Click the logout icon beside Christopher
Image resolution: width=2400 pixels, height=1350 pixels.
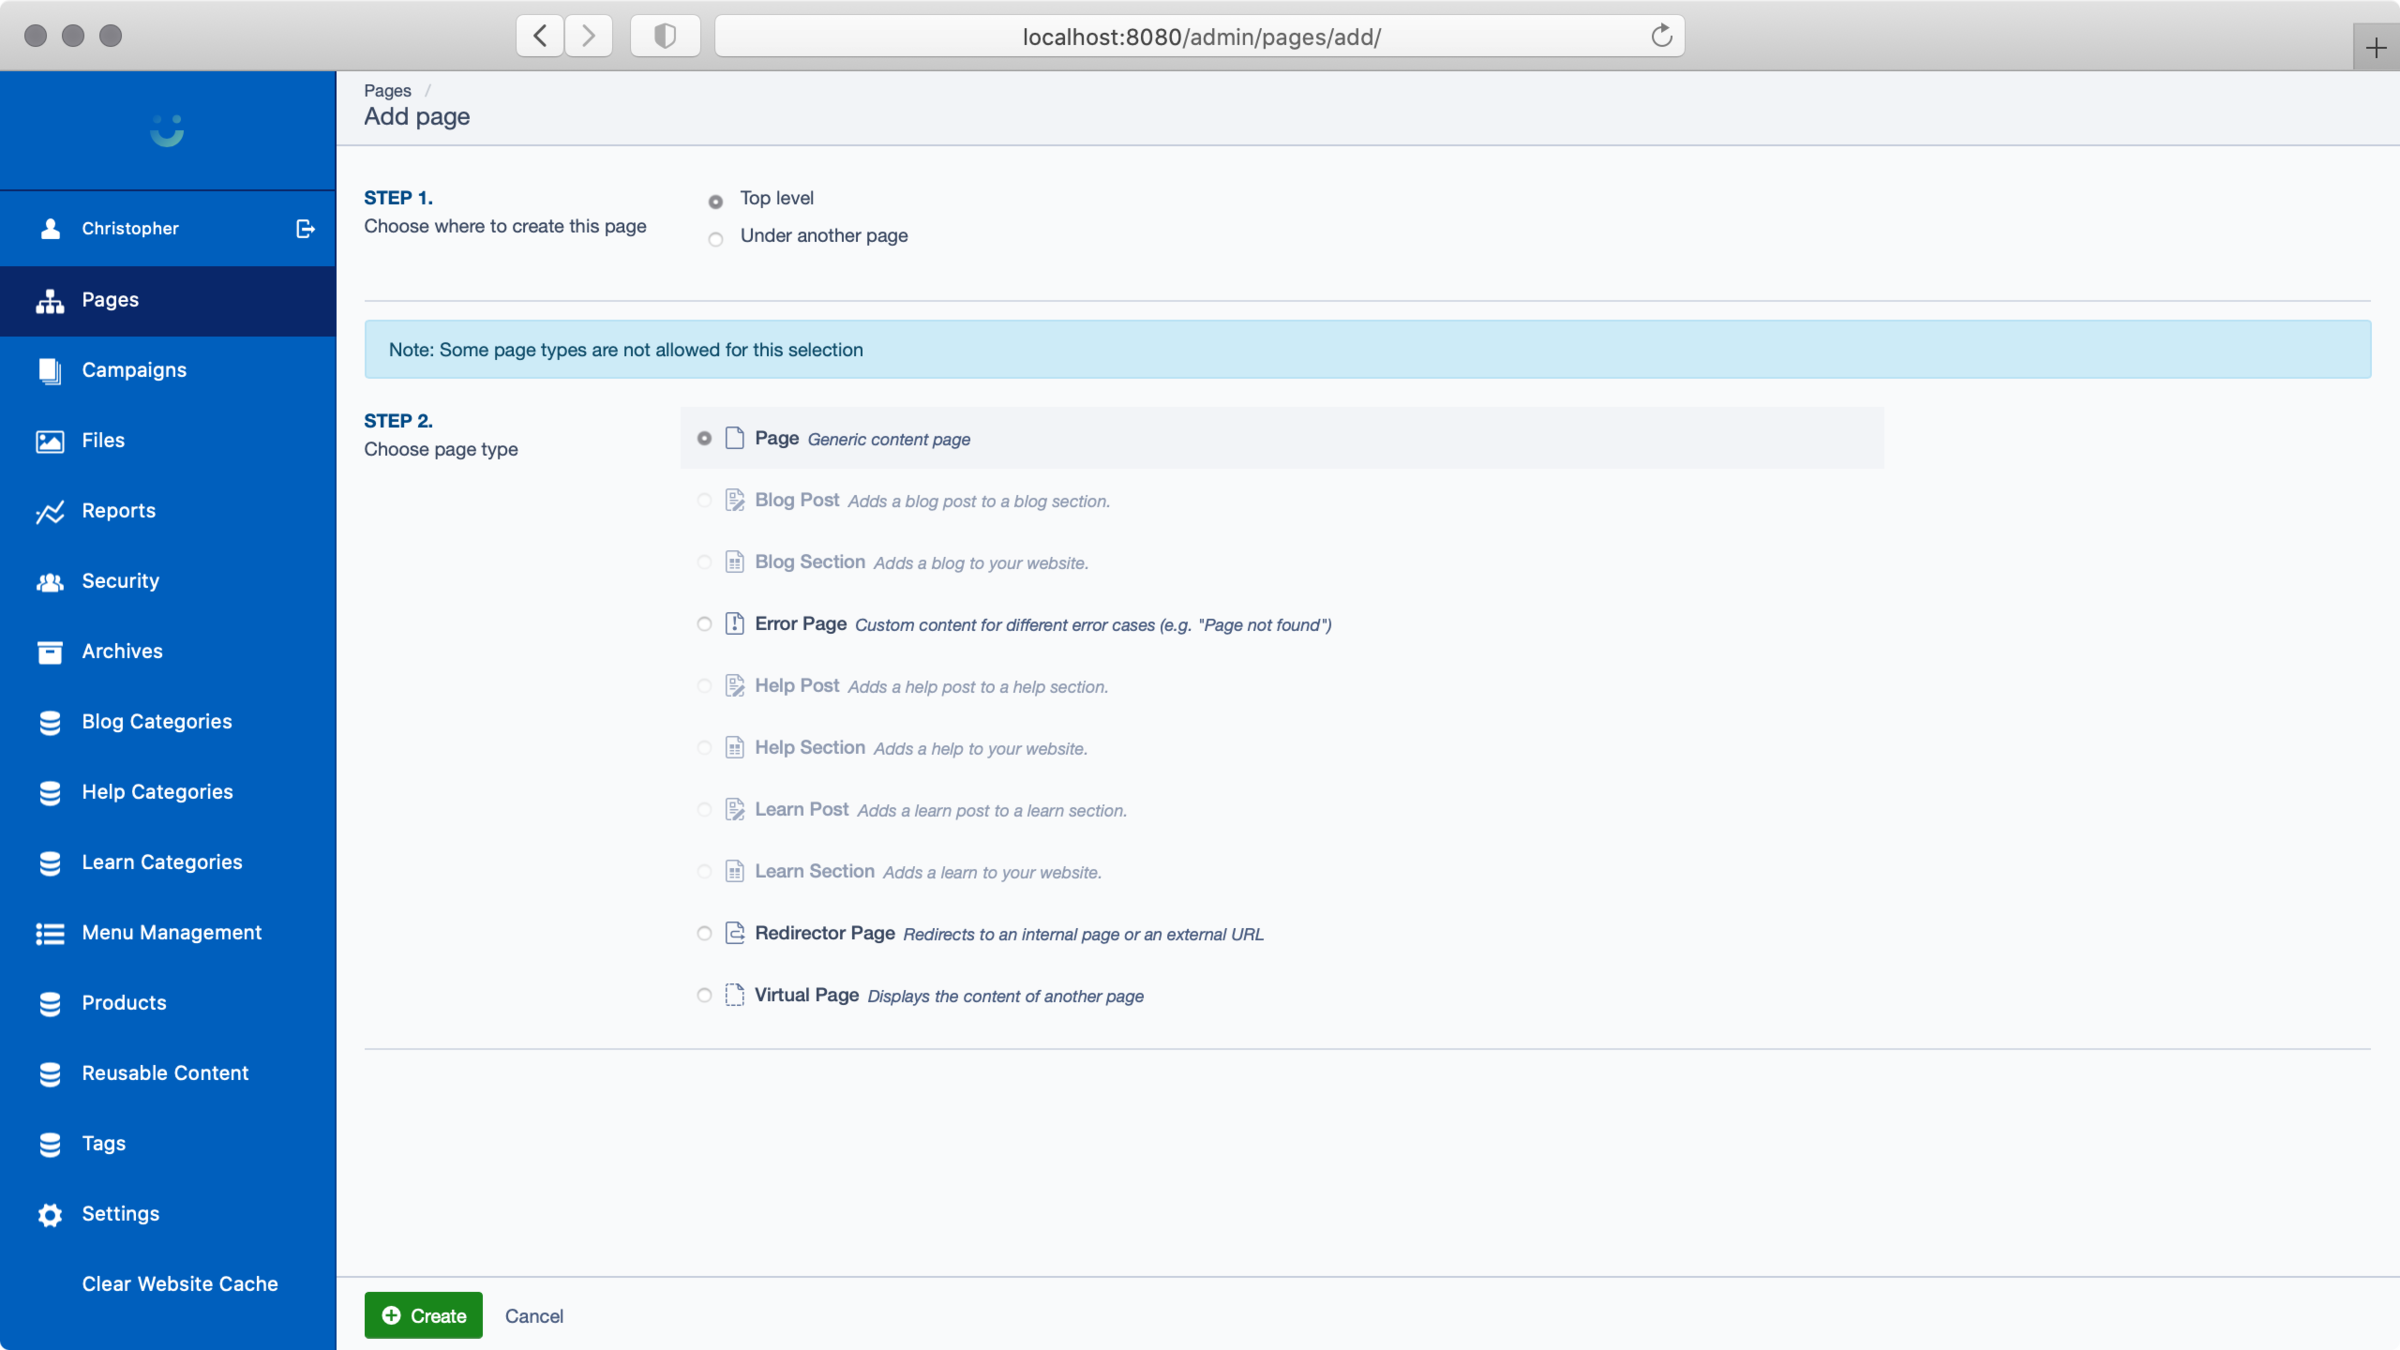(x=305, y=229)
